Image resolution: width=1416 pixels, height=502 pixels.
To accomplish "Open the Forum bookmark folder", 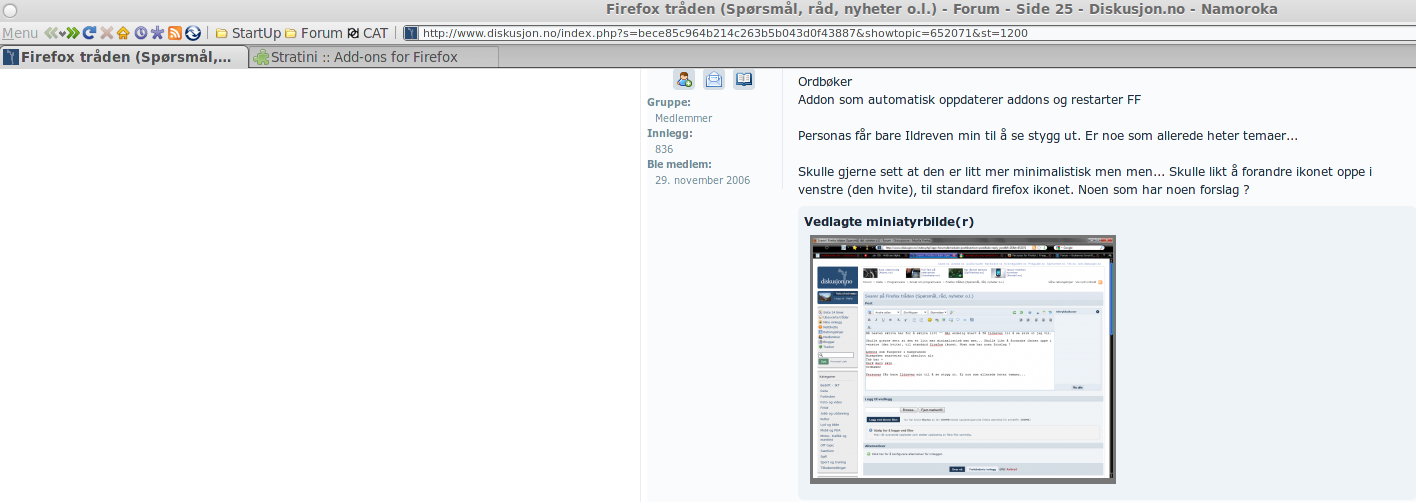I will [x=313, y=33].
